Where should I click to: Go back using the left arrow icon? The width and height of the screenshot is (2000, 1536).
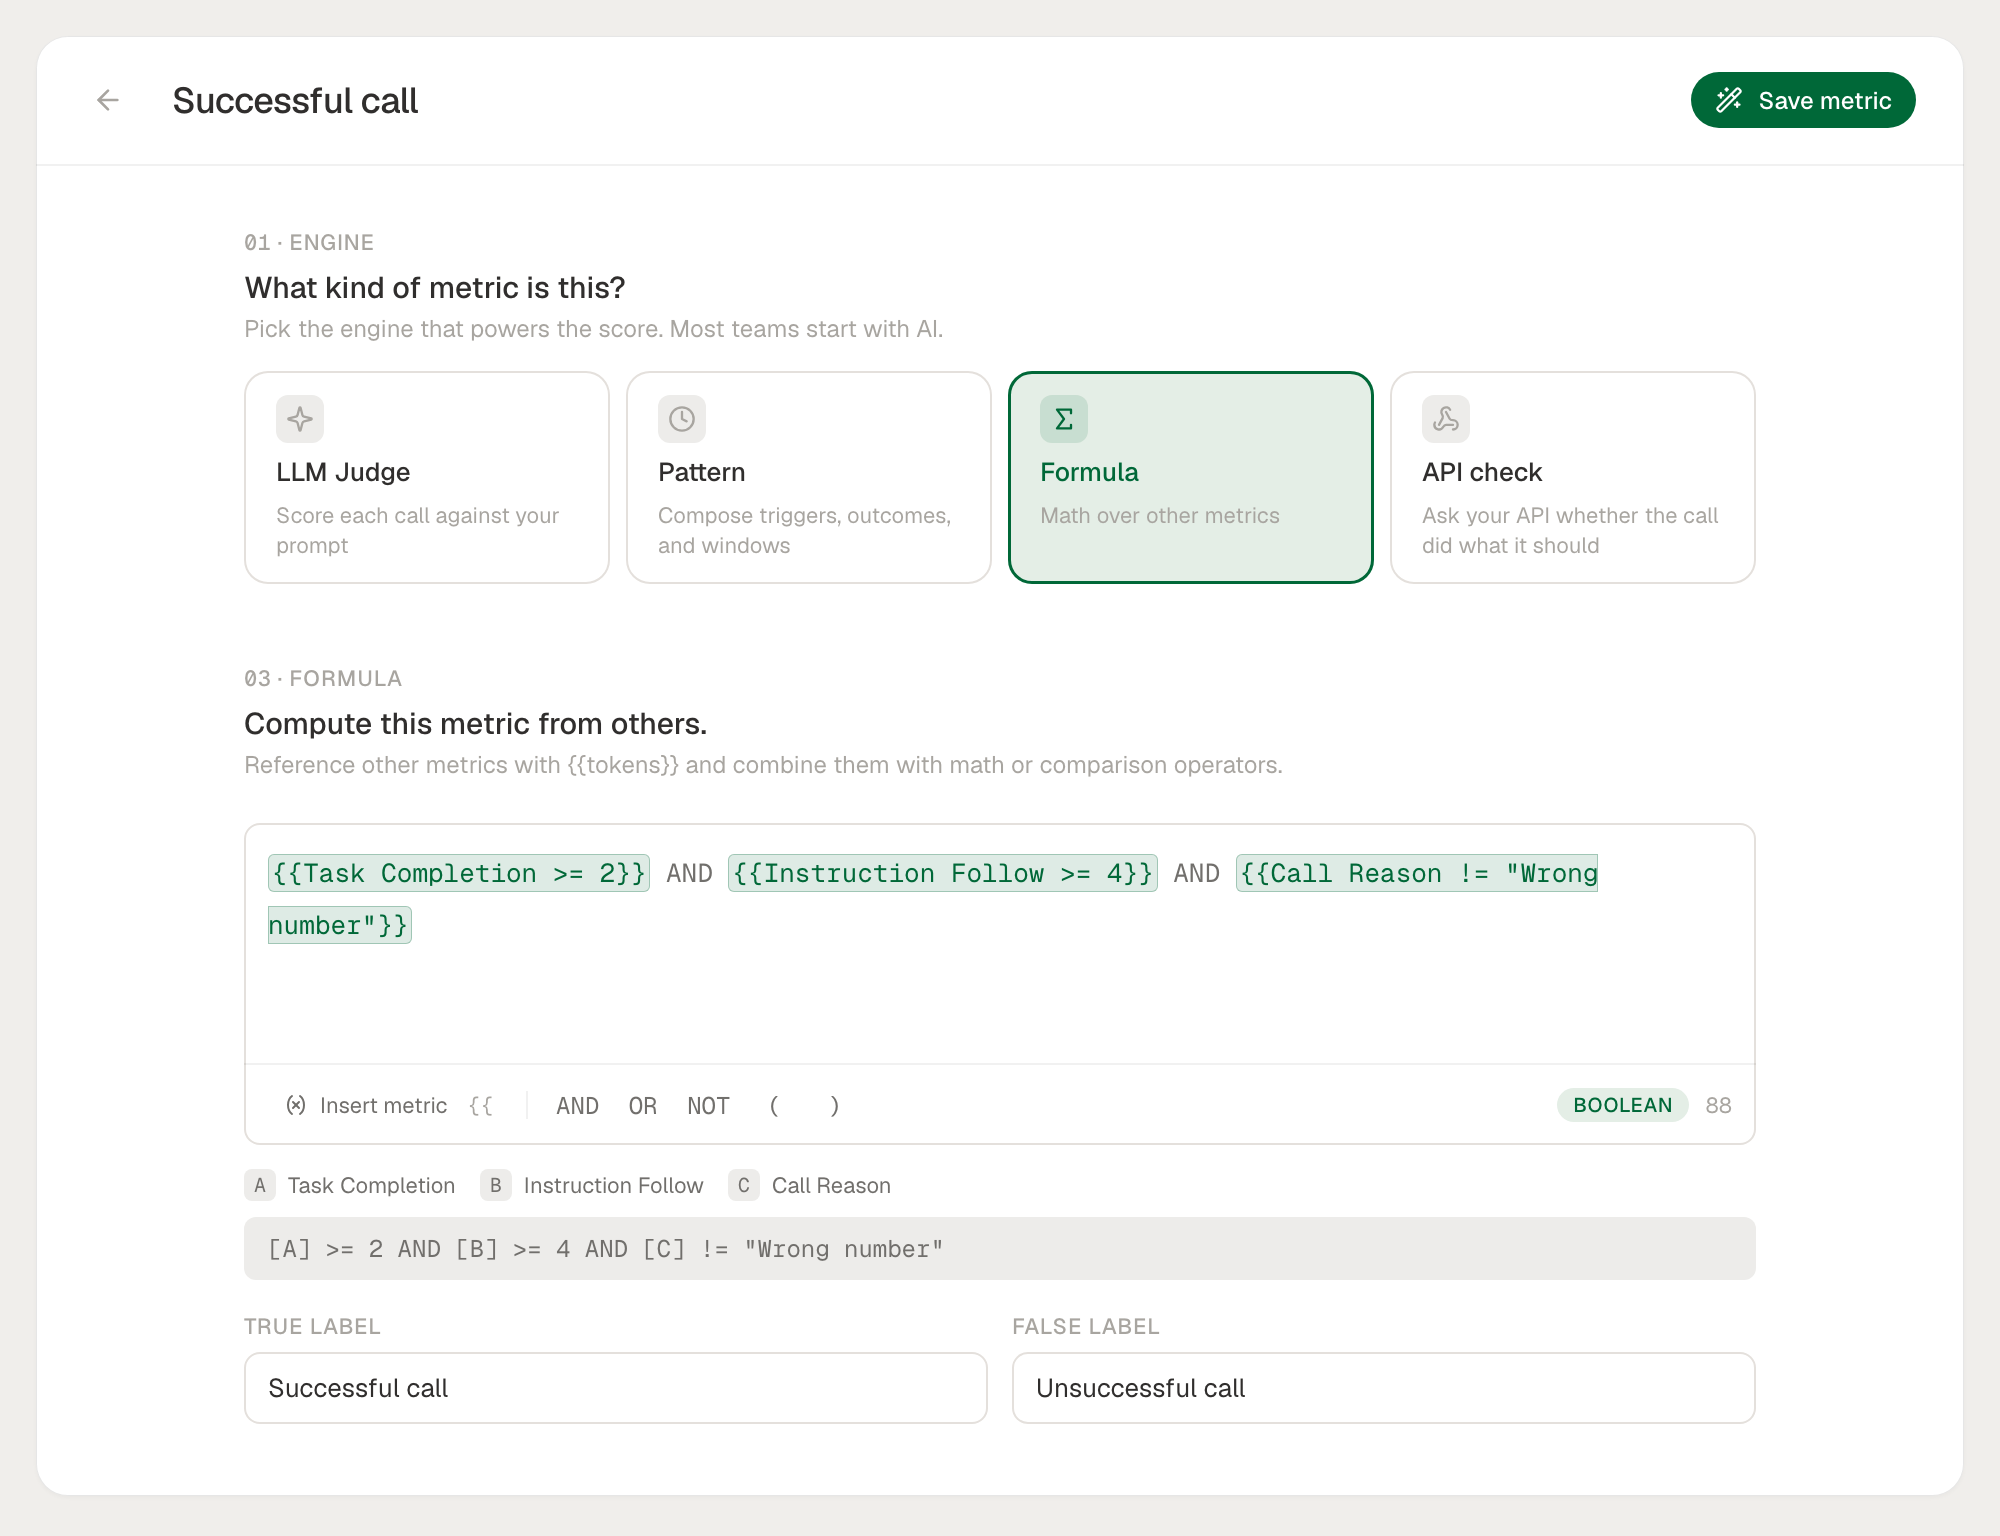point(108,100)
